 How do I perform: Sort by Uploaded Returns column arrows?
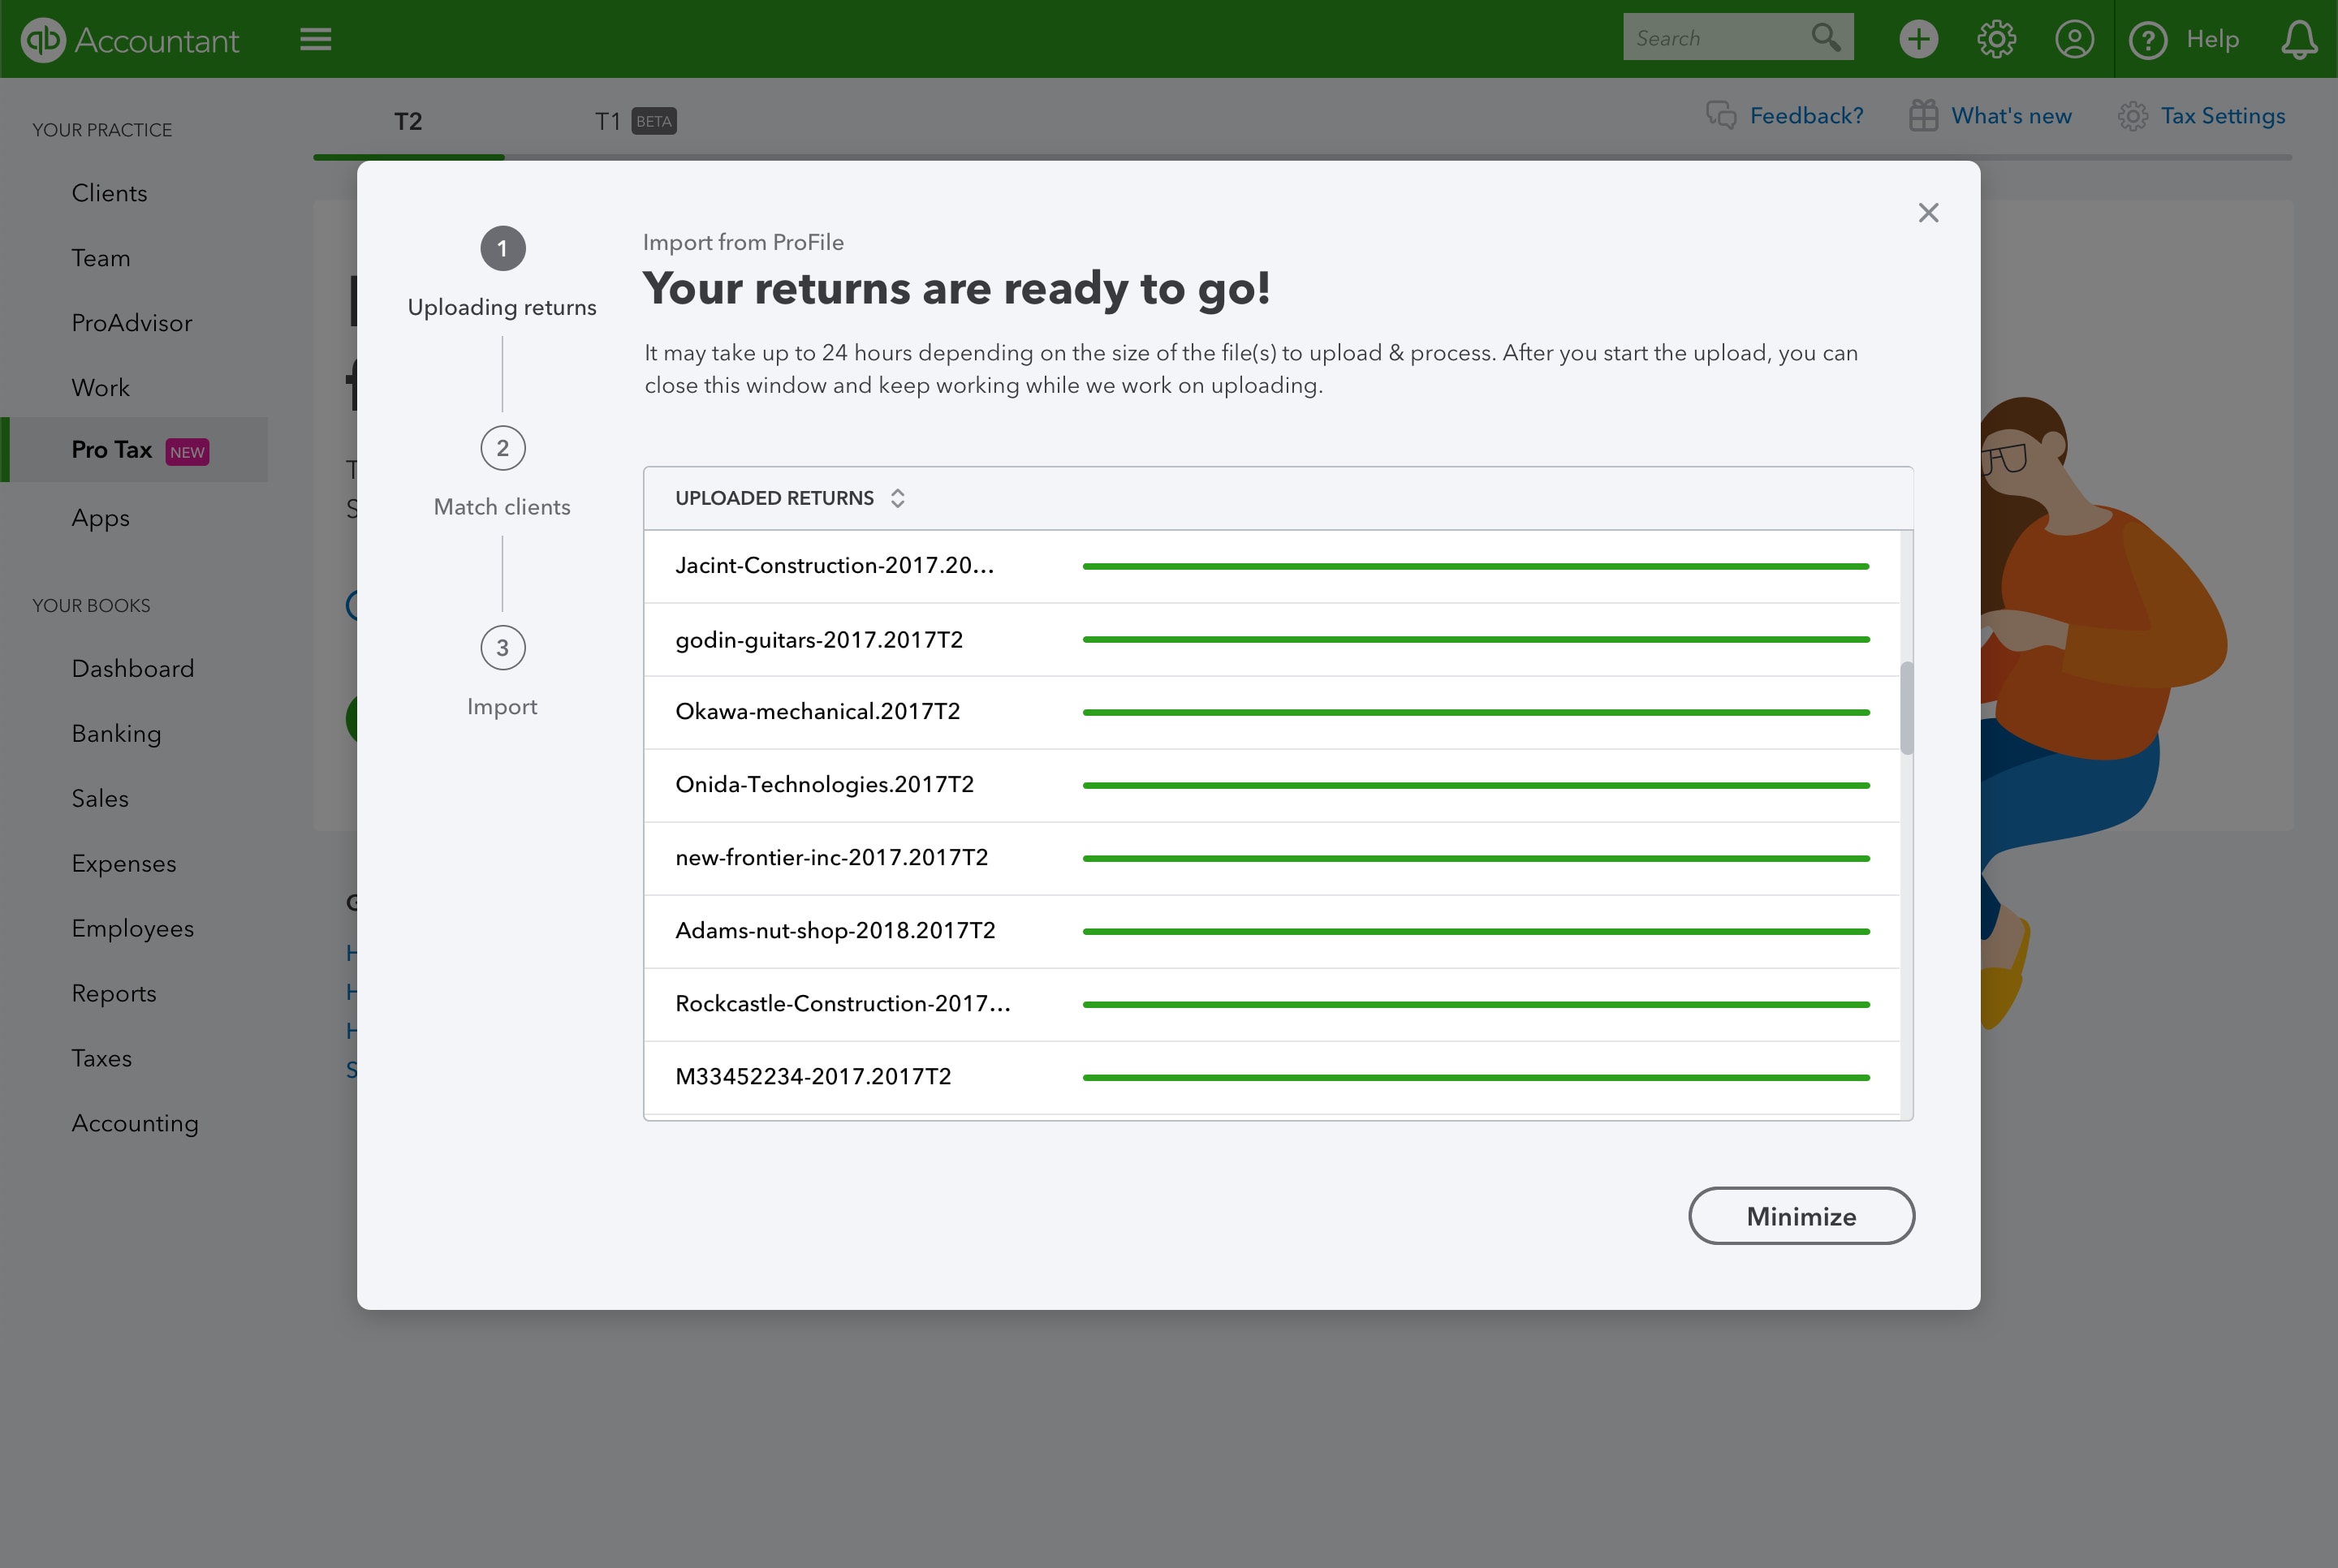(897, 498)
